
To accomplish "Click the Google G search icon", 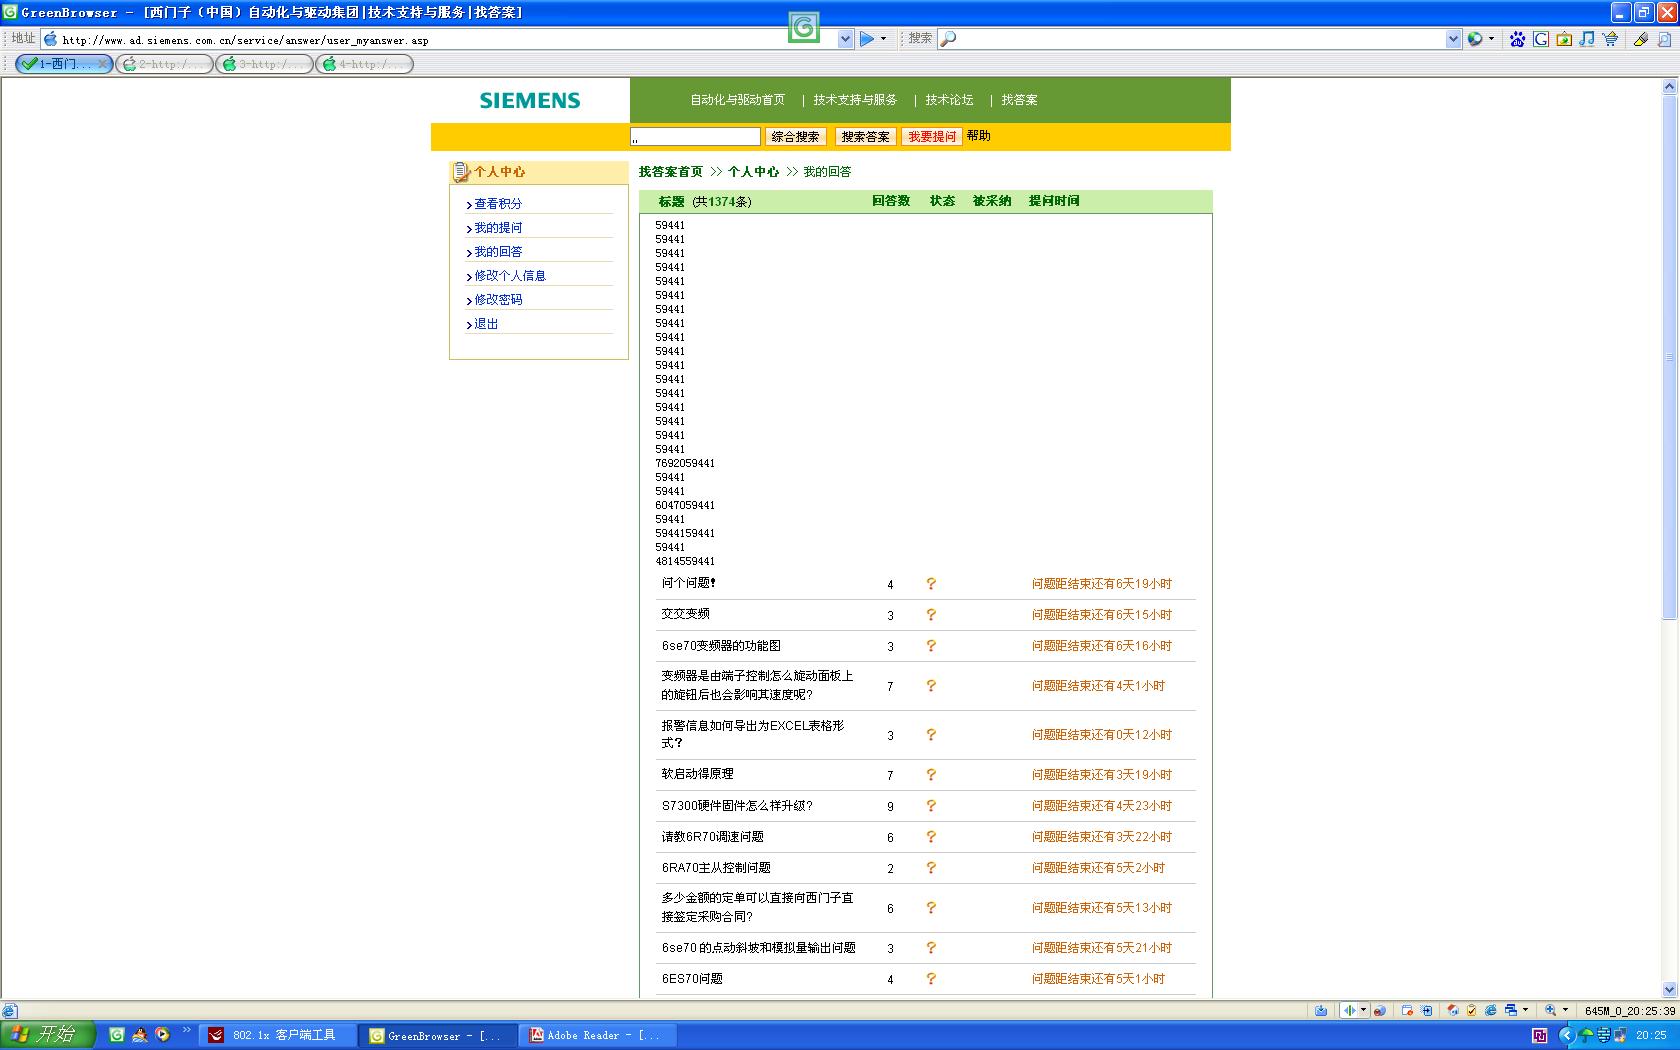I will pyautogui.click(x=1541, y=39).
